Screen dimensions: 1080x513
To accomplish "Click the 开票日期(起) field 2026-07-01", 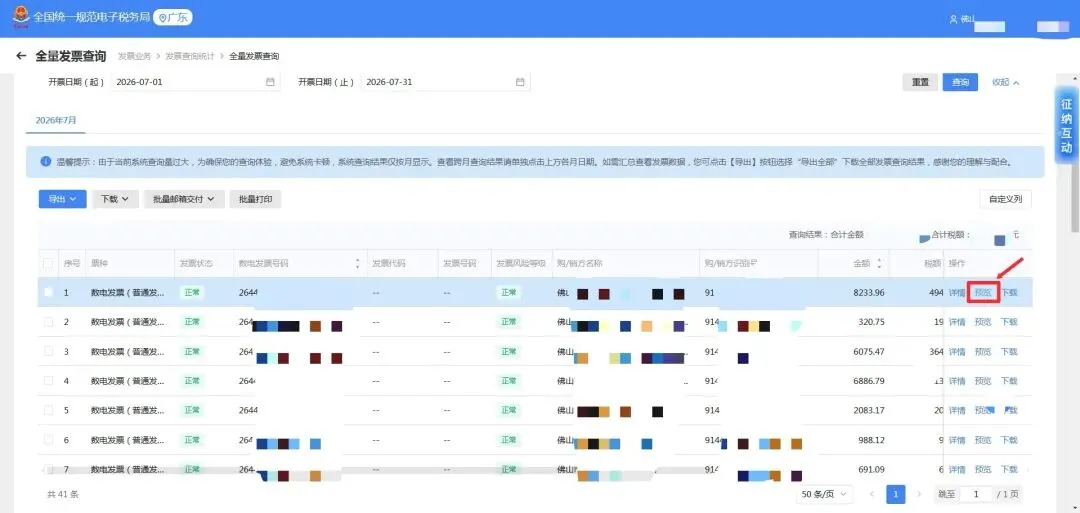I will click(195, 82).
